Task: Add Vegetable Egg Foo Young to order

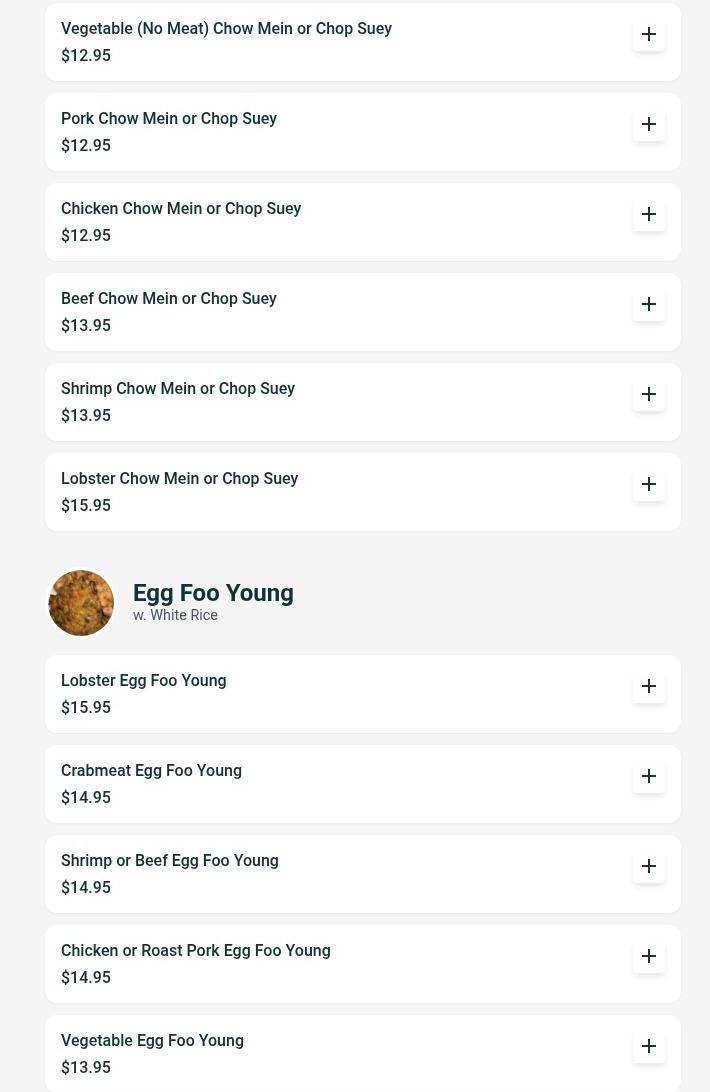Action: (x=649, y=1046)
